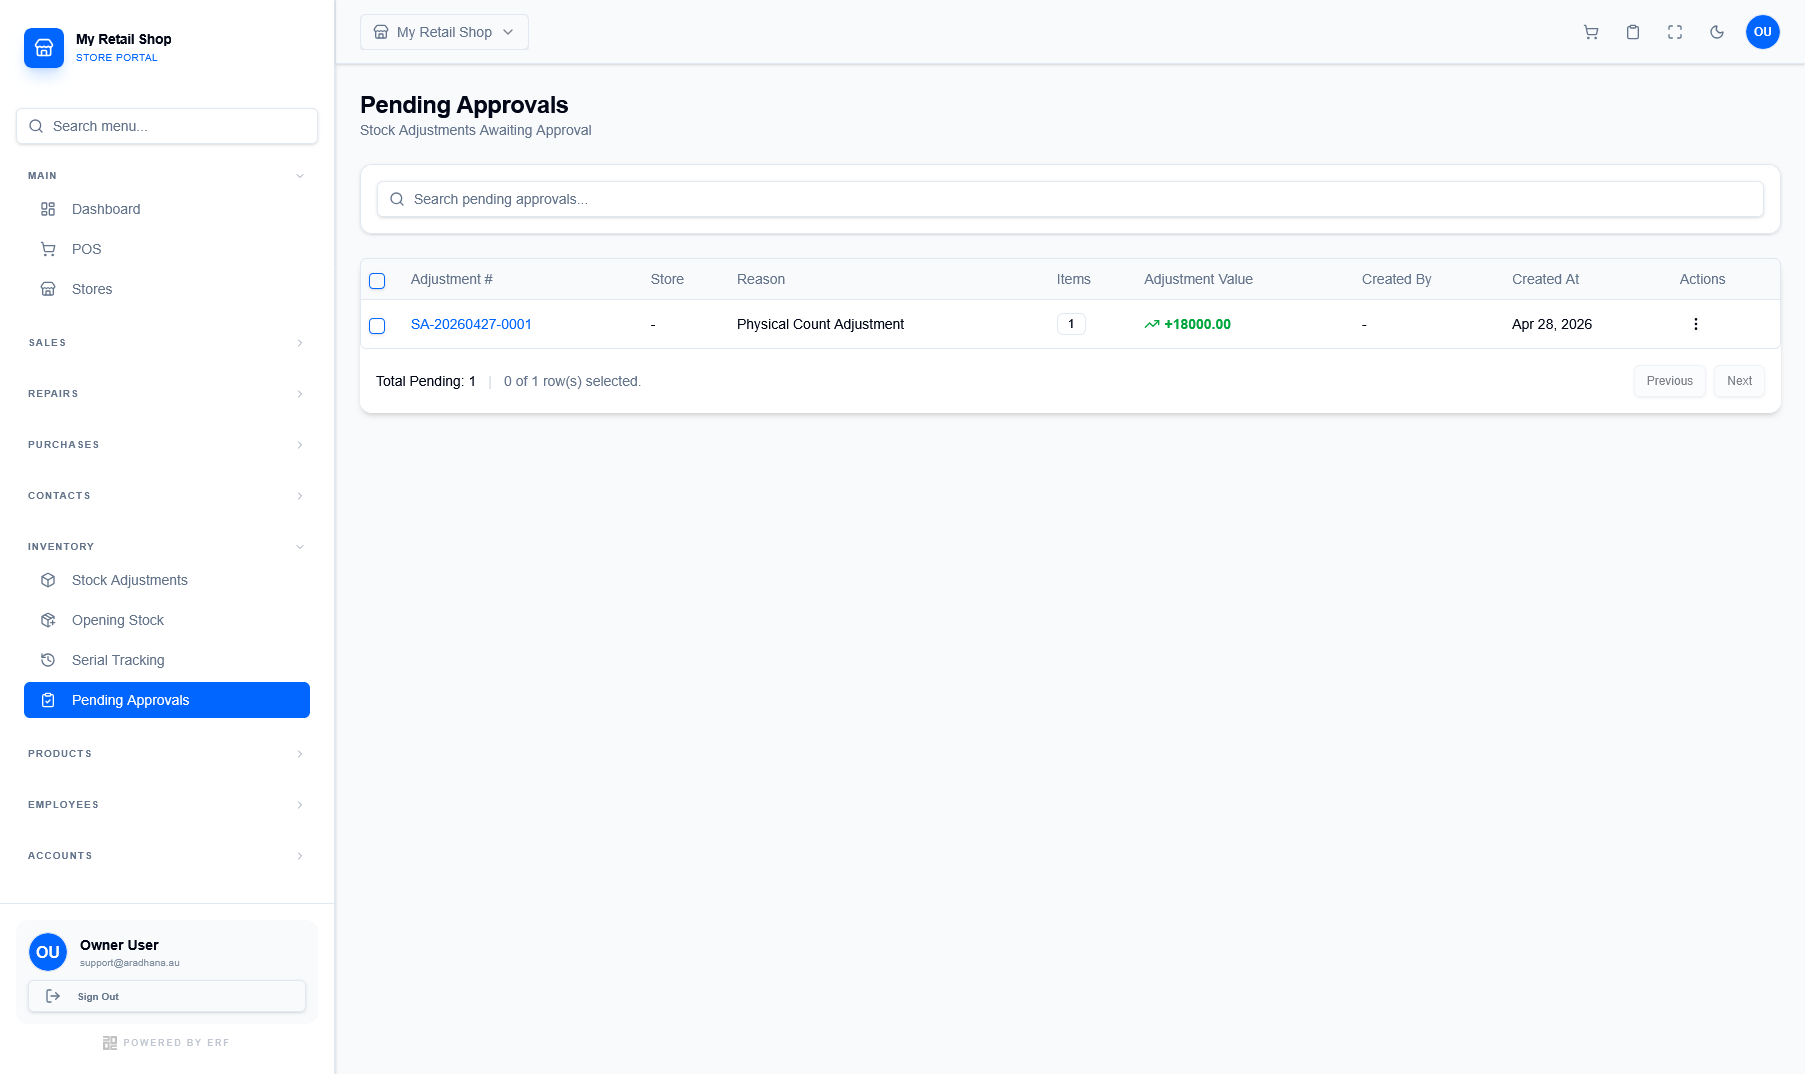
Task: Click the POS cart icon in sidebar
Action: pyautogui.click(x=48, y=249)
